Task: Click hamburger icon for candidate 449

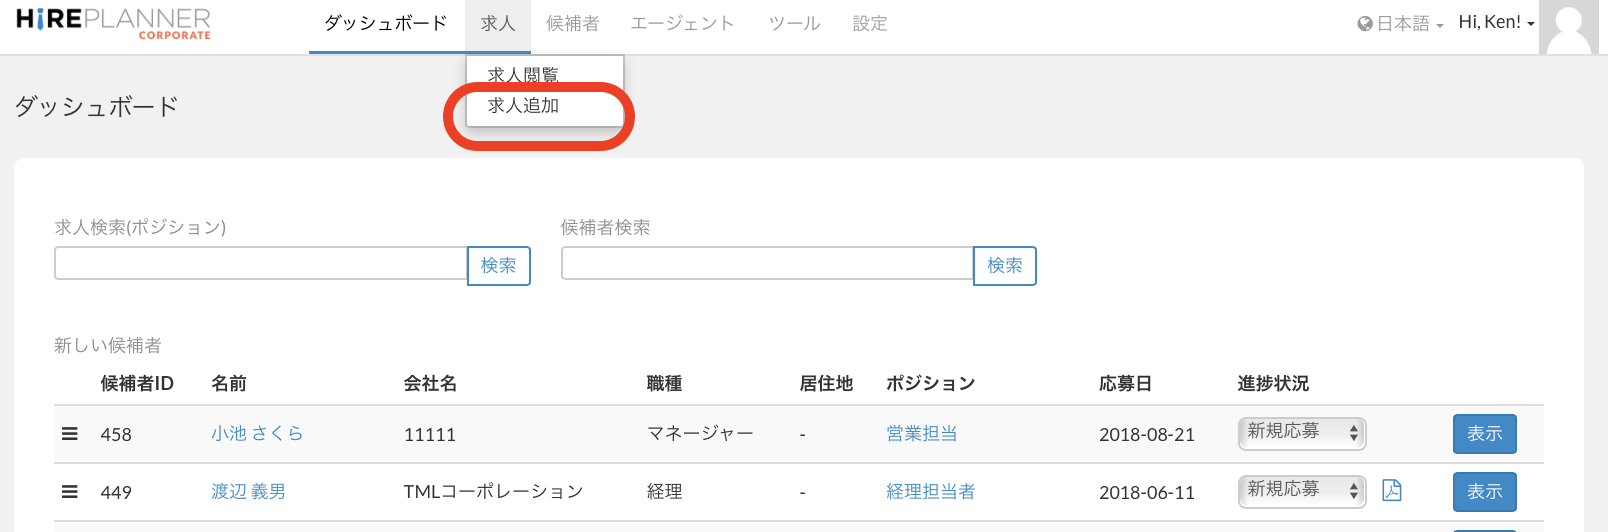Action: (x=70, y=492)
